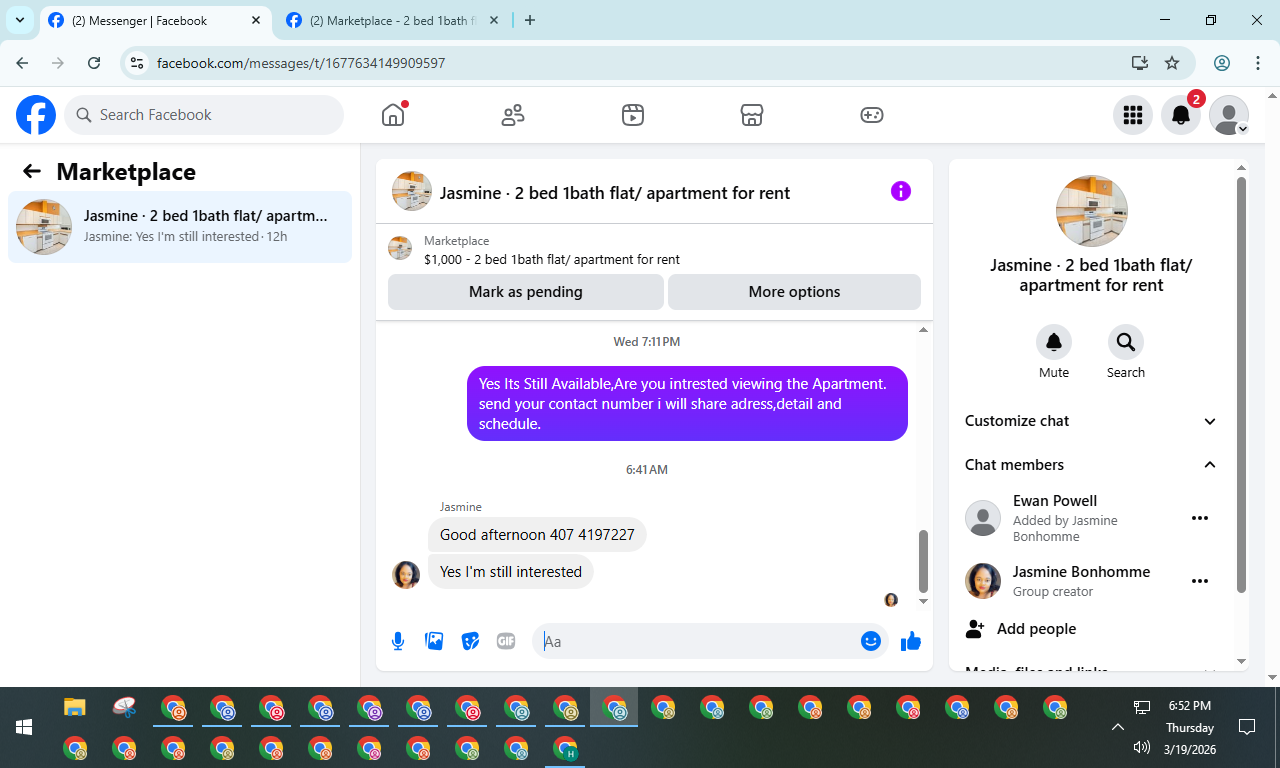Screen dimensions: 1280x768
Task: Open the Facebook Menu grid icon
Action: [1132, 115]
